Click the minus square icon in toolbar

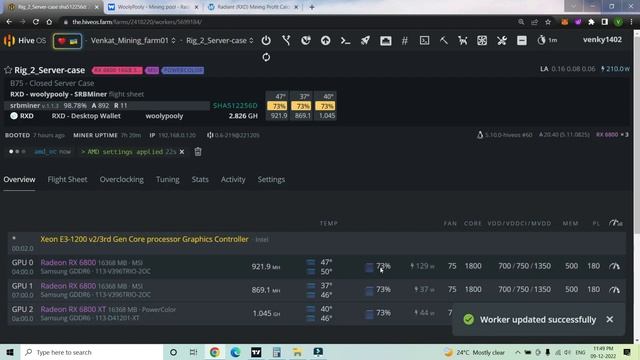tap(522, 40)
